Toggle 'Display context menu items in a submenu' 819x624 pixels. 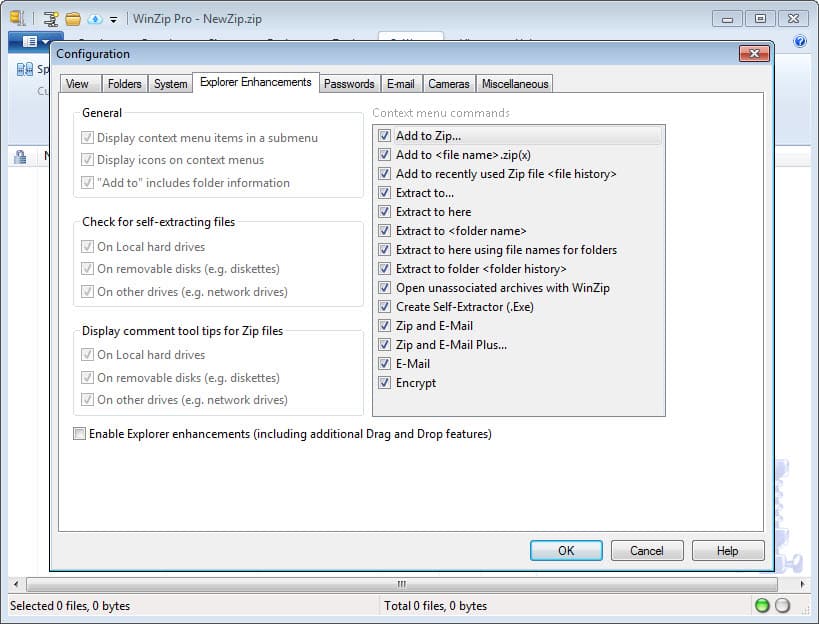tap(87, 138)
